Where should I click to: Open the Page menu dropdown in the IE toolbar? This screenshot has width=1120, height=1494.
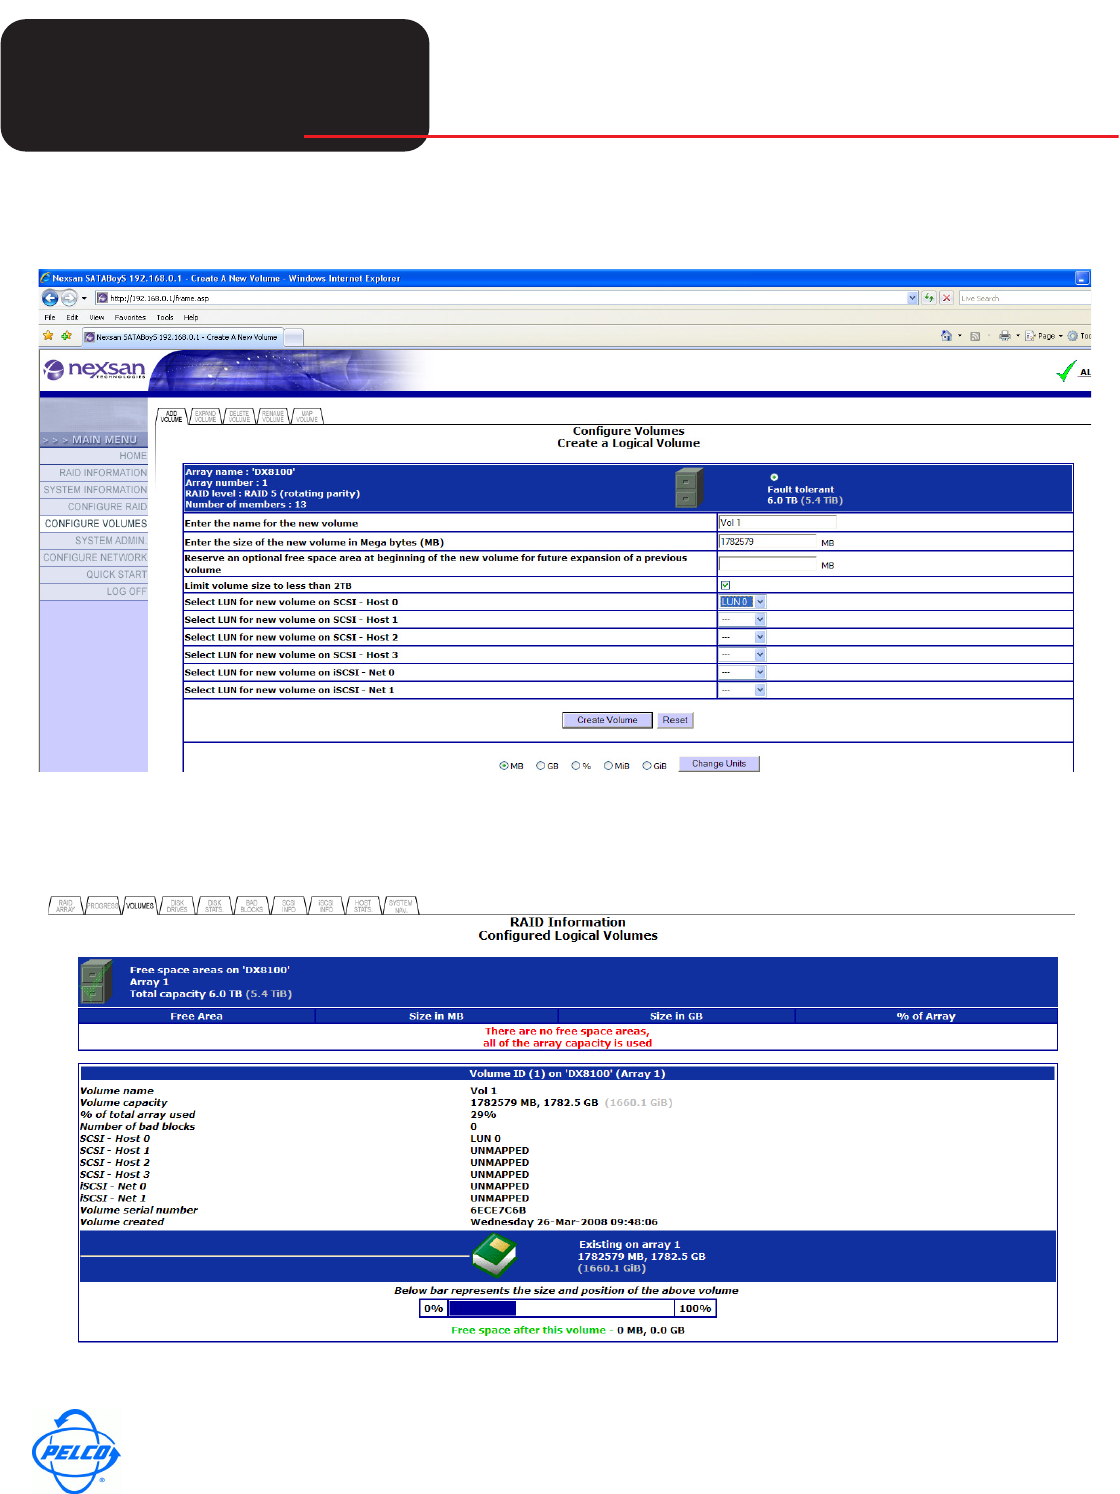point(1044,336)
